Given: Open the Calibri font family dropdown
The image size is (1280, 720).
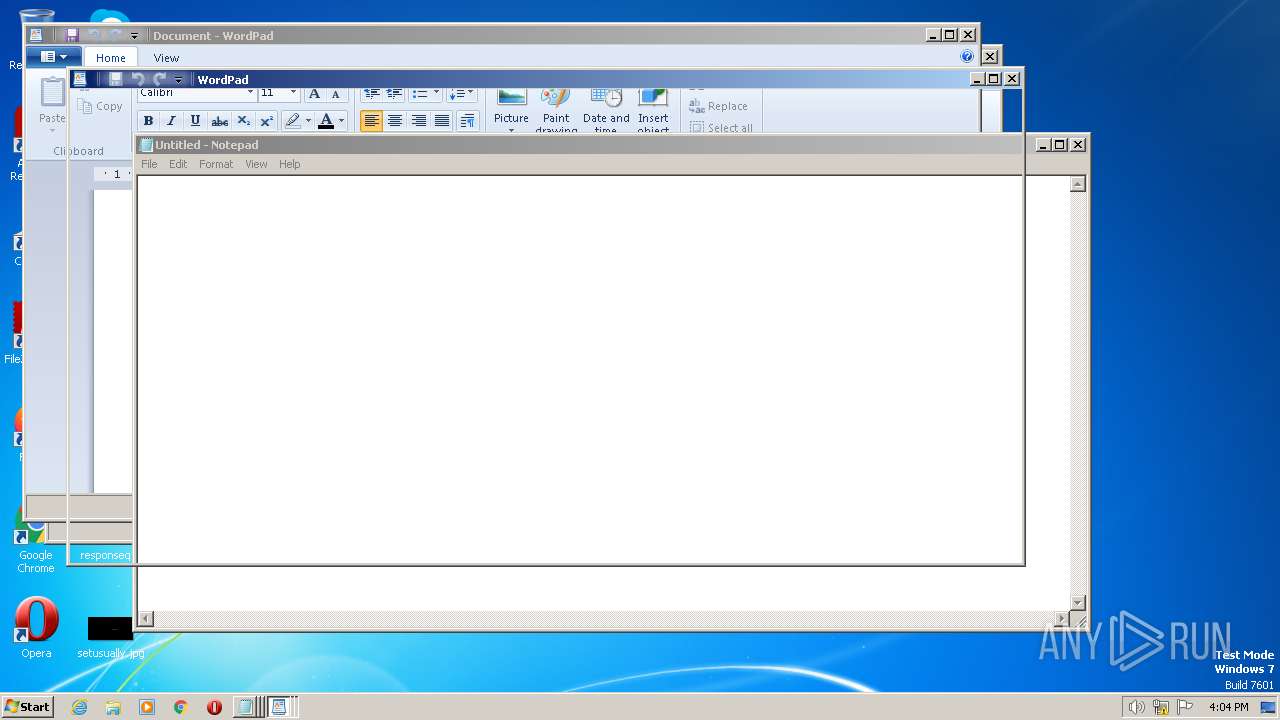Looking at the screenshot, I should coord(250,94).
